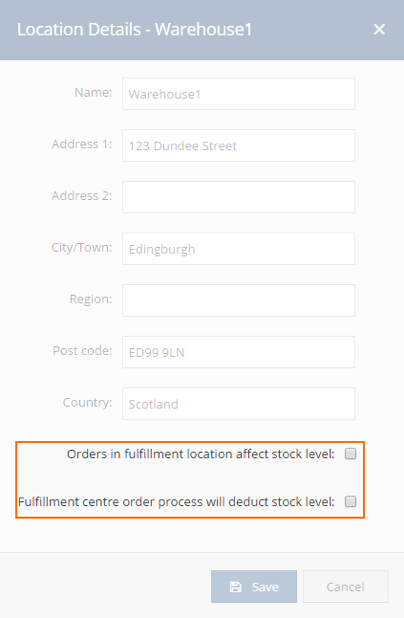The height and width of the screenshot is (618, 404).
Task: Edit the Post code field ED99 9LN
Action: (x=238, y=352)
